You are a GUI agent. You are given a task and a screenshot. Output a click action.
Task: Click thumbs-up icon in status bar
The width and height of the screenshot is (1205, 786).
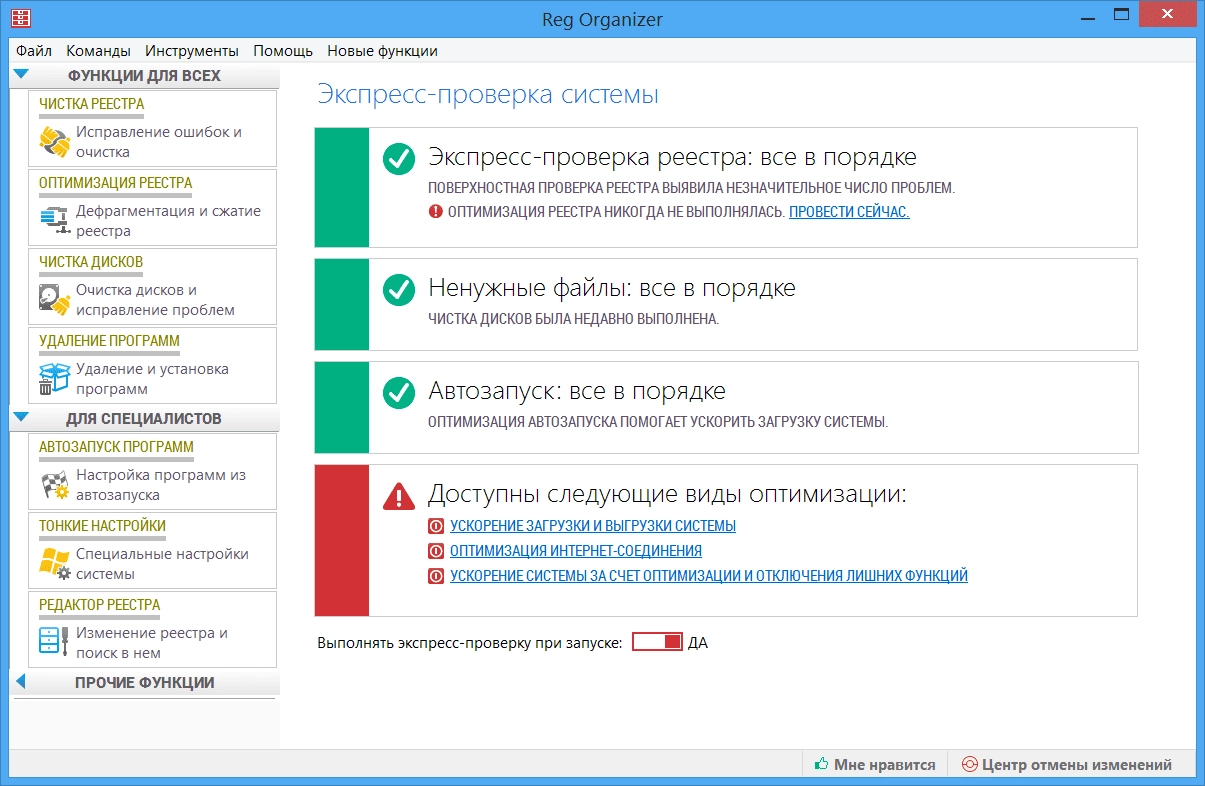(x=821, y=764)
